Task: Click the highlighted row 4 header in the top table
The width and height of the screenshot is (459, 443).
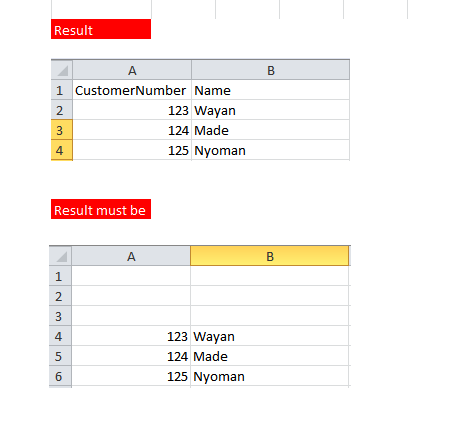Action: (62, 150)
